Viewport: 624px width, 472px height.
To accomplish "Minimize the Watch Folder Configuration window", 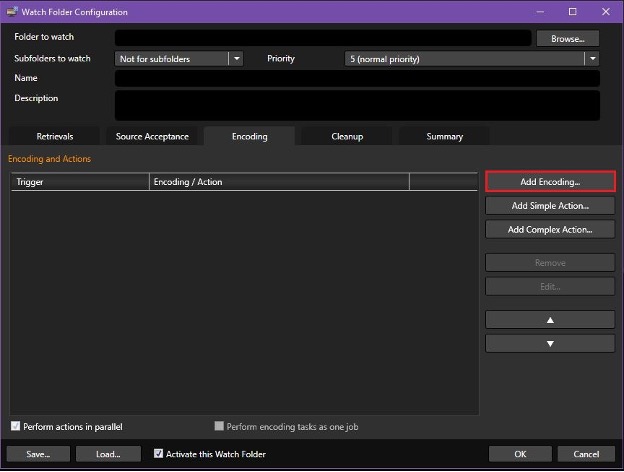I will point(540,12).
